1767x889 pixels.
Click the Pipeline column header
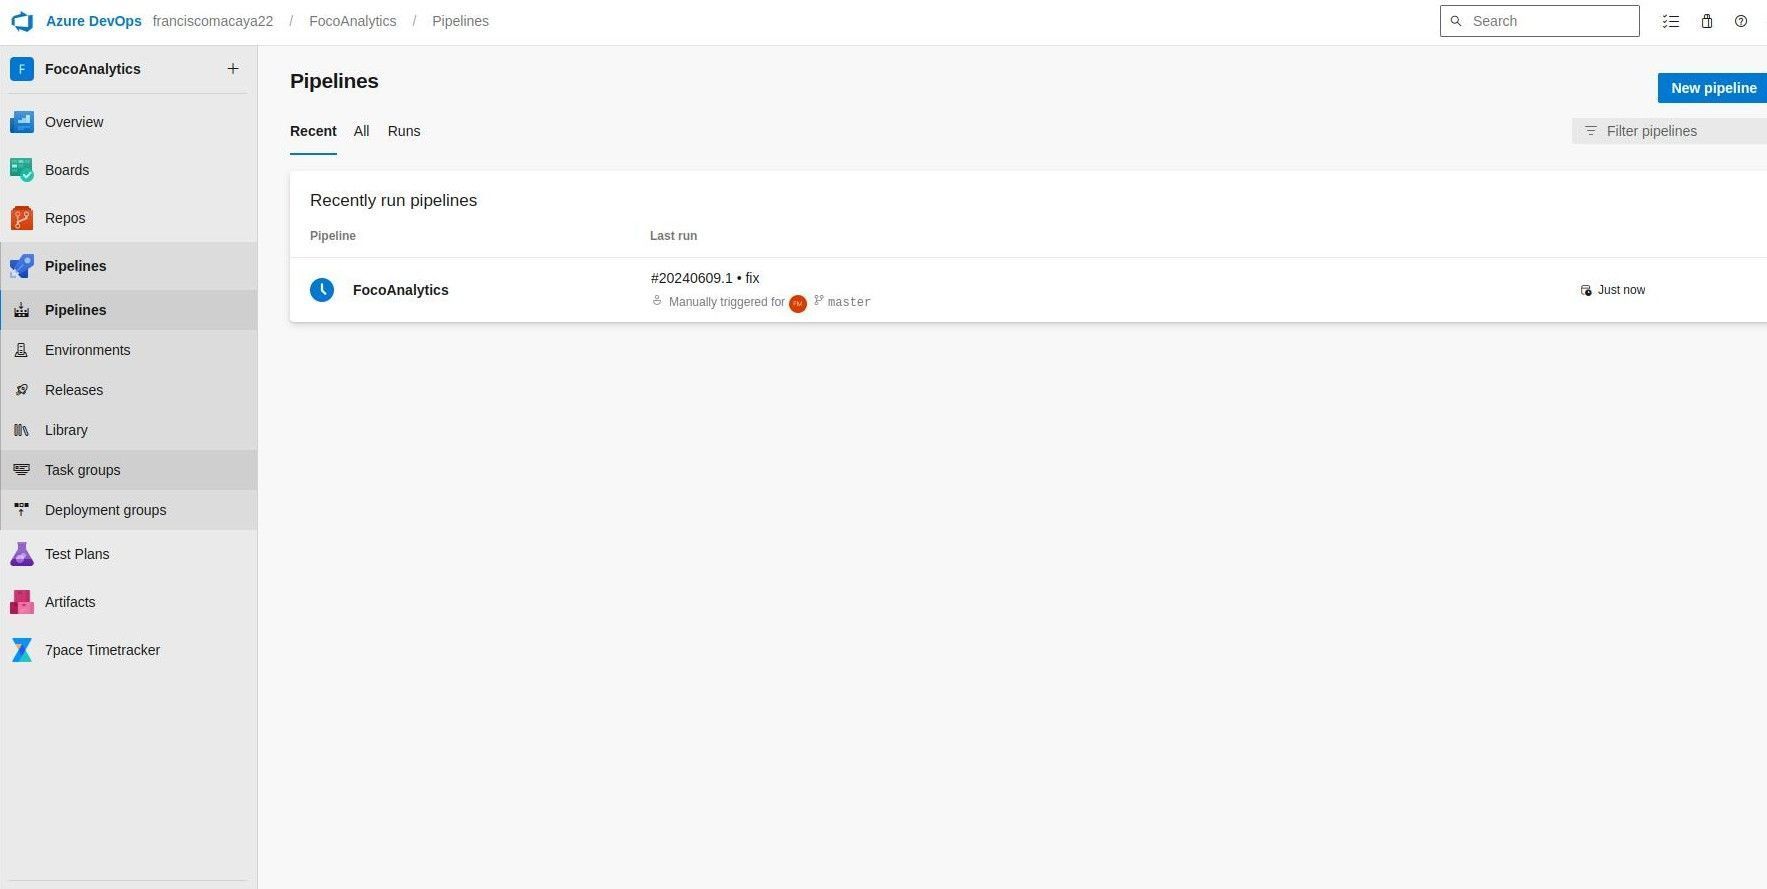click(333, 236)
